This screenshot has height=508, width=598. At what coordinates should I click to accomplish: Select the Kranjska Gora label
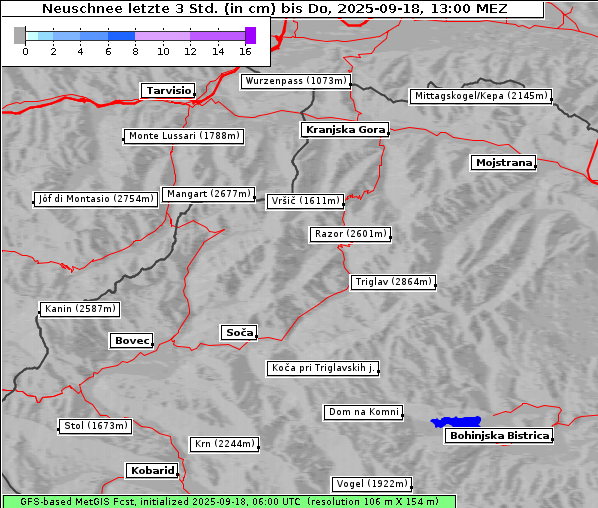pos(345,130)
